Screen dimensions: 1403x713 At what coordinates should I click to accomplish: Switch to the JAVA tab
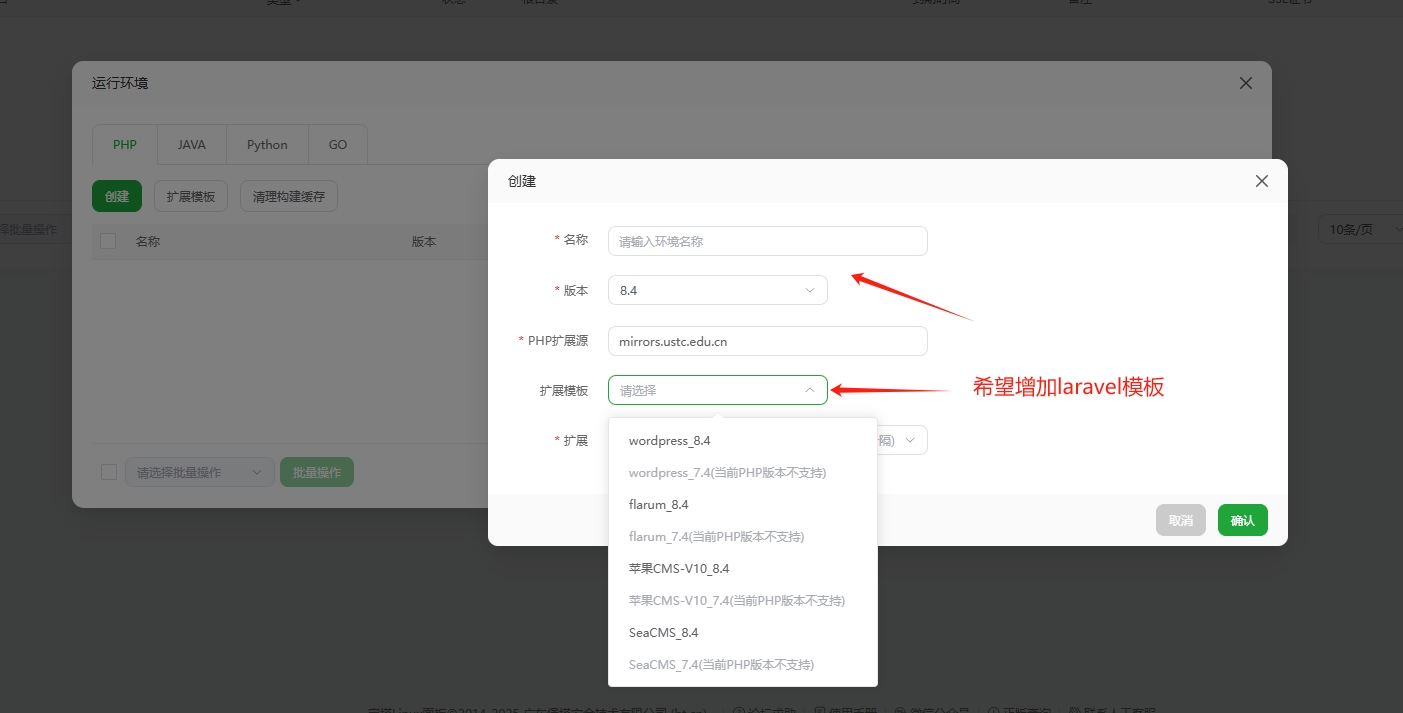pyautogui.click(x=190, y=144)
